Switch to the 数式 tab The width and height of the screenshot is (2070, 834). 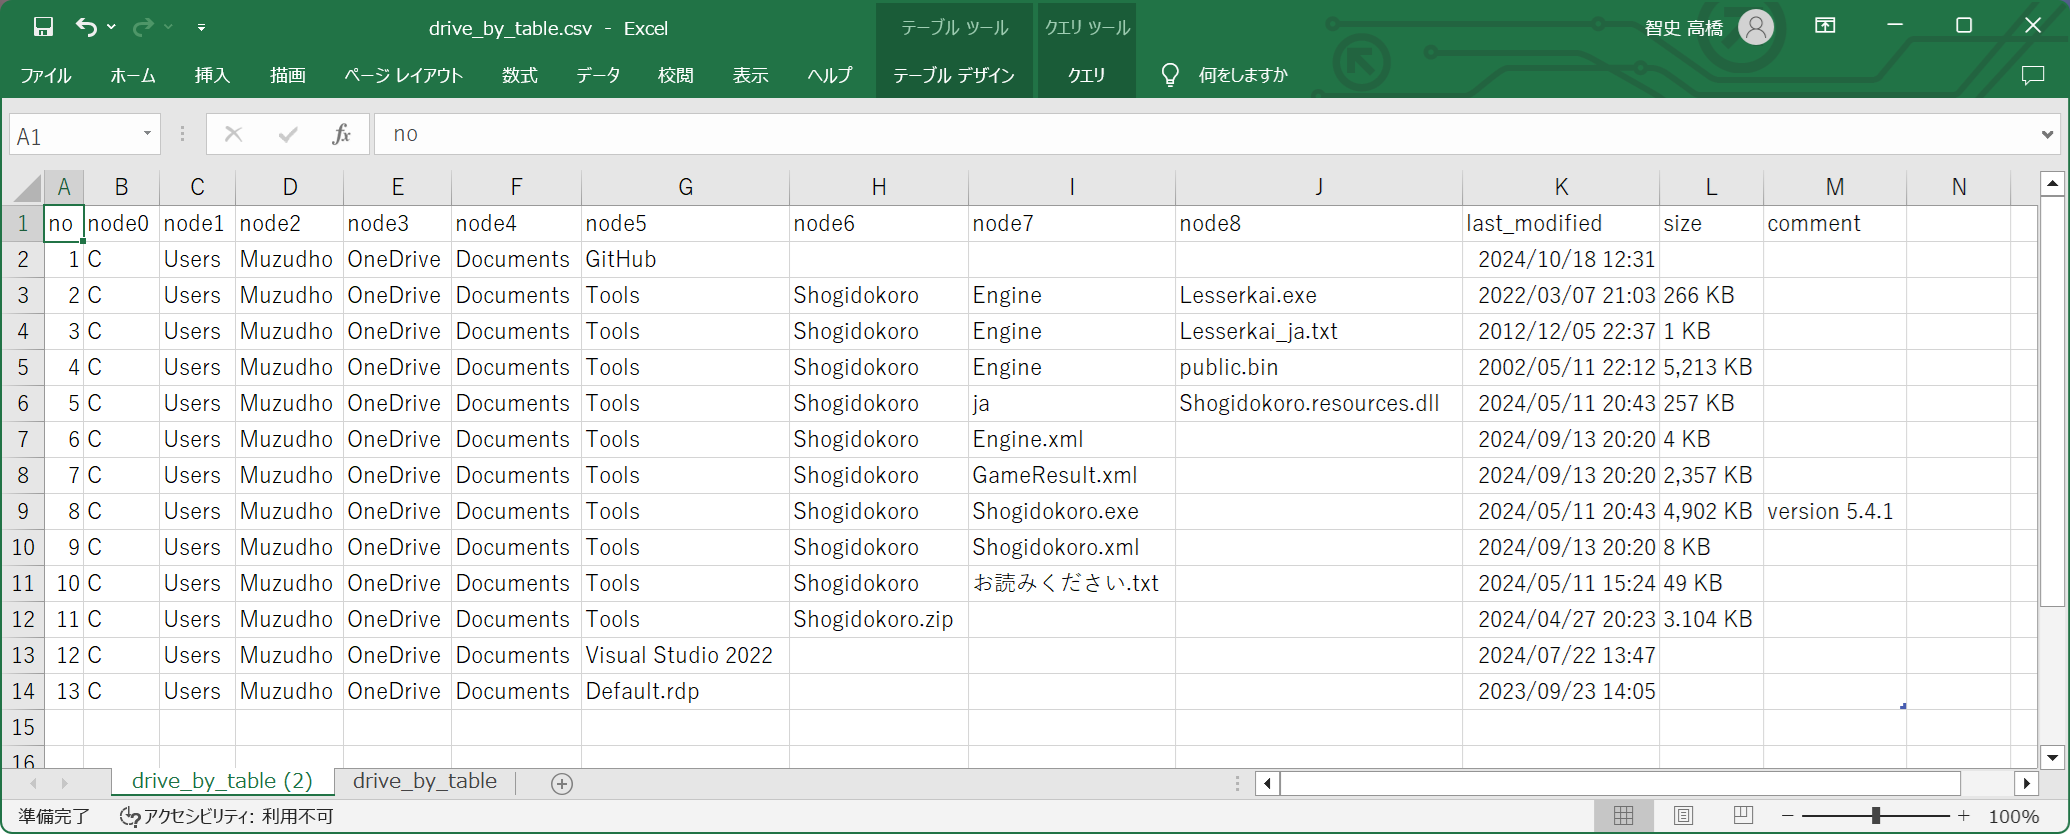point(520,75)
